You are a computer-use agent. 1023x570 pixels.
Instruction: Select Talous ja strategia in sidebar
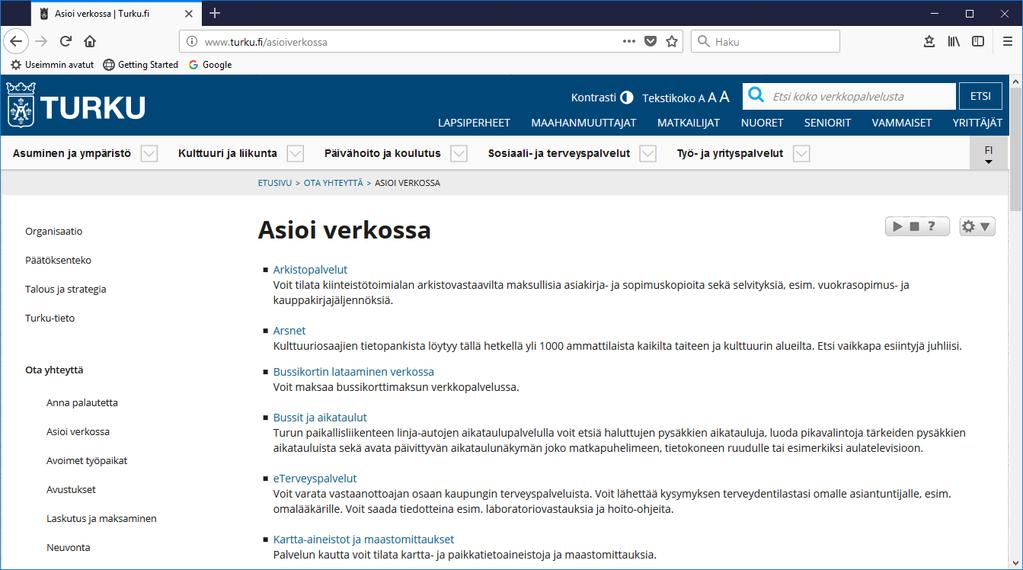tap(65, 289)
